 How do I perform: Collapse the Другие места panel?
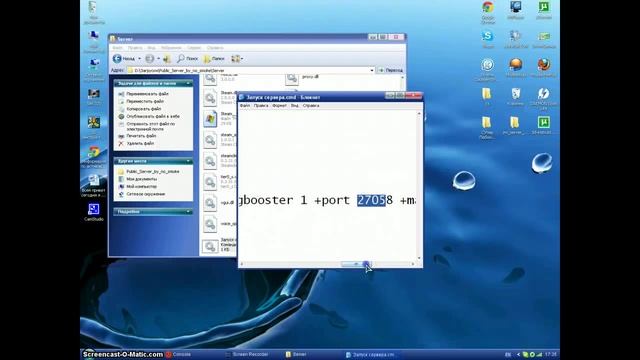188,161
